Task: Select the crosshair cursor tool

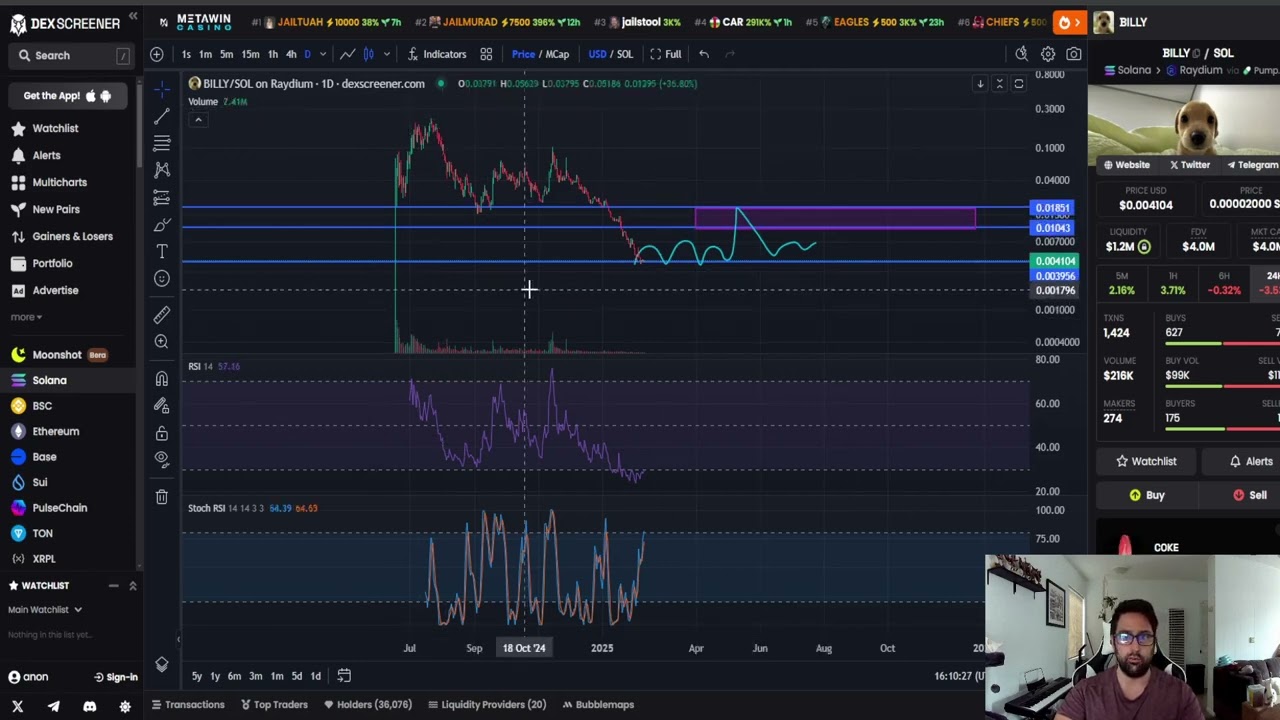Action: tap(162, 89)
